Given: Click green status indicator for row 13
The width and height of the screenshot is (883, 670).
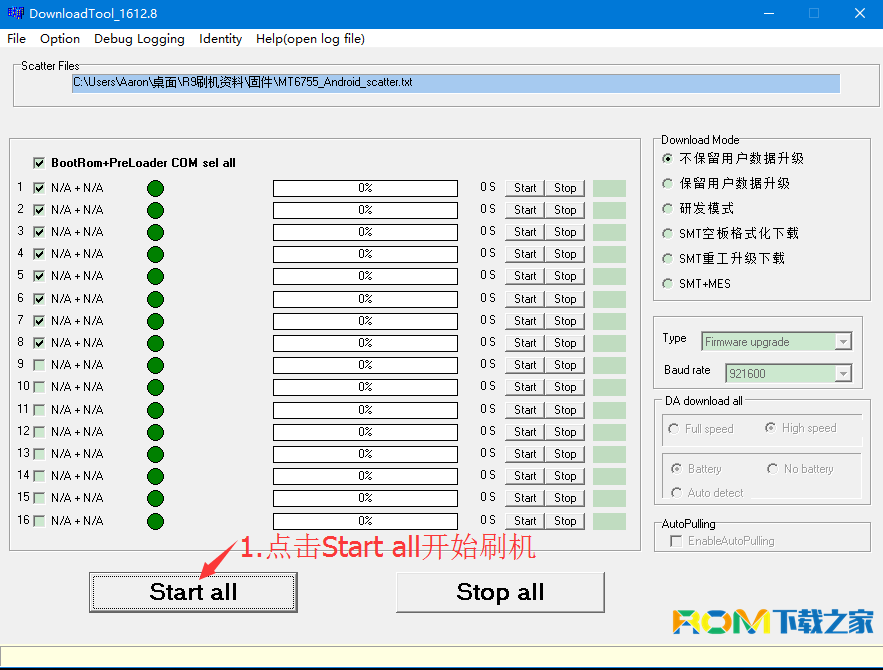Looking at the screenshot, I should point(155,454).
